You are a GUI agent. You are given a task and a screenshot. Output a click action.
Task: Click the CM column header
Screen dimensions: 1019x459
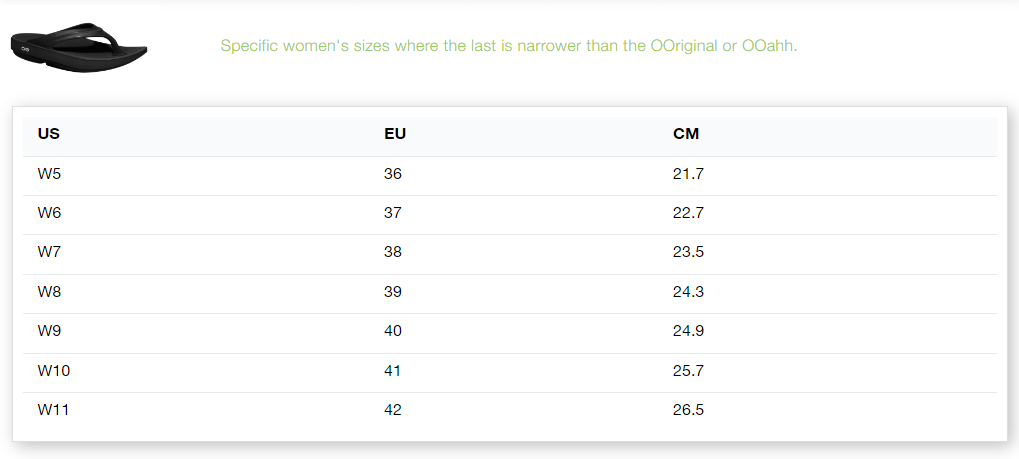(x=686, y=134)
